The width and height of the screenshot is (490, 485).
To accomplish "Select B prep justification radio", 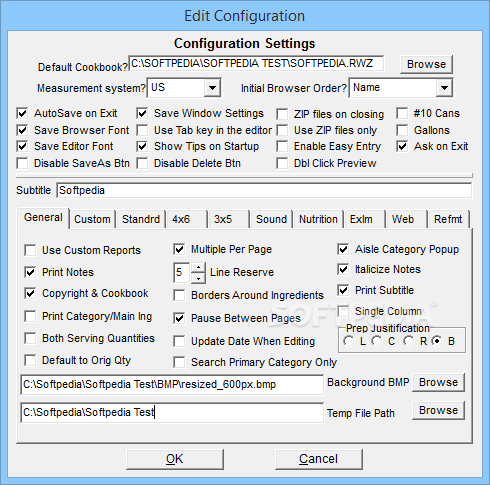I will pyautogui.click(x=437, y=341).
